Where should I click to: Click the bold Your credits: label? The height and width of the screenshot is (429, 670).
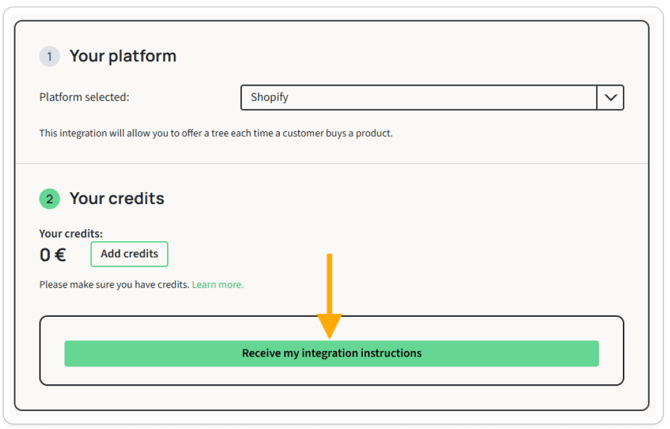[x=71, y=234]
